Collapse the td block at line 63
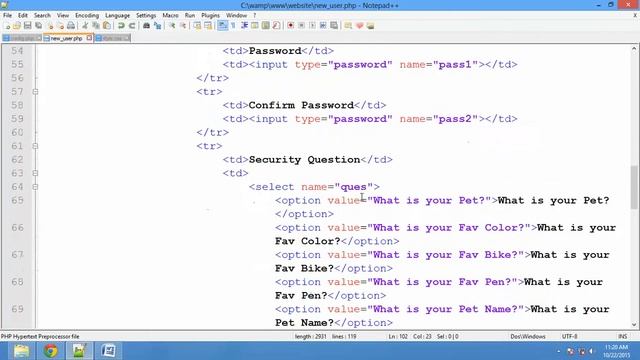The height and width of the screenshot is (360, 640). (x=35, y=173)
